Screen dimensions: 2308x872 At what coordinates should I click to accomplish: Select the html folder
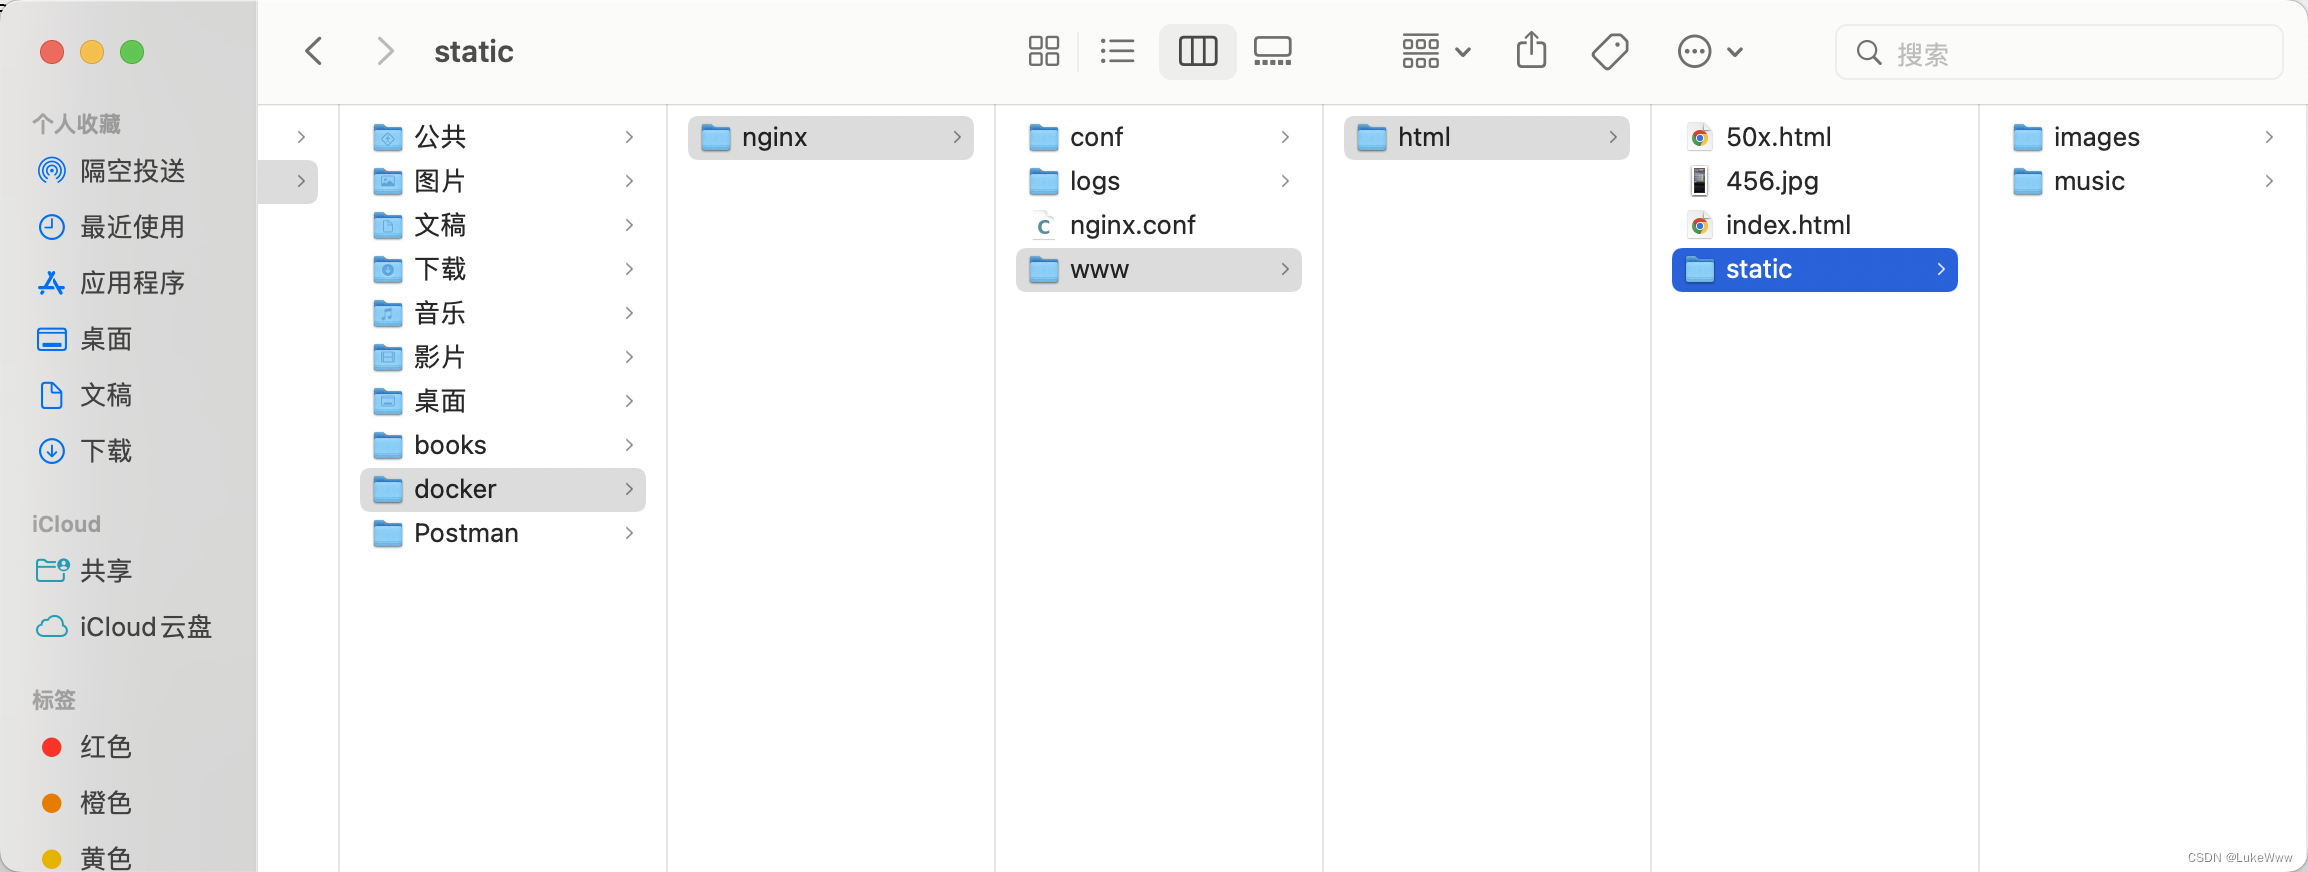pyautogui.click(x=1487, y=137)
